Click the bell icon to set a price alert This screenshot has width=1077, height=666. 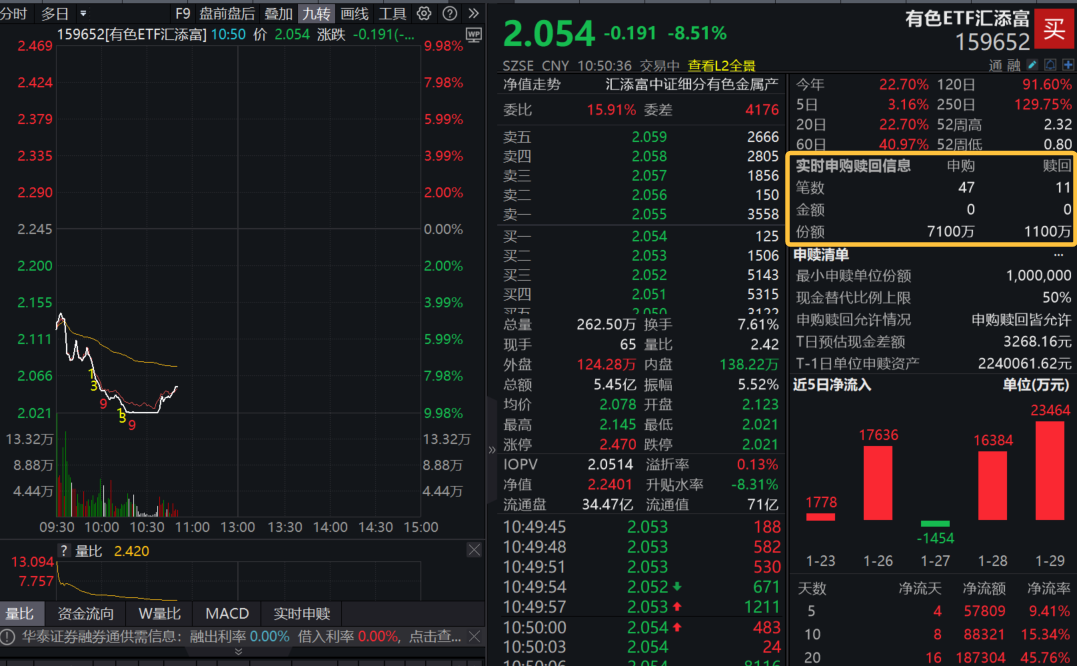tap(1050, 64)
